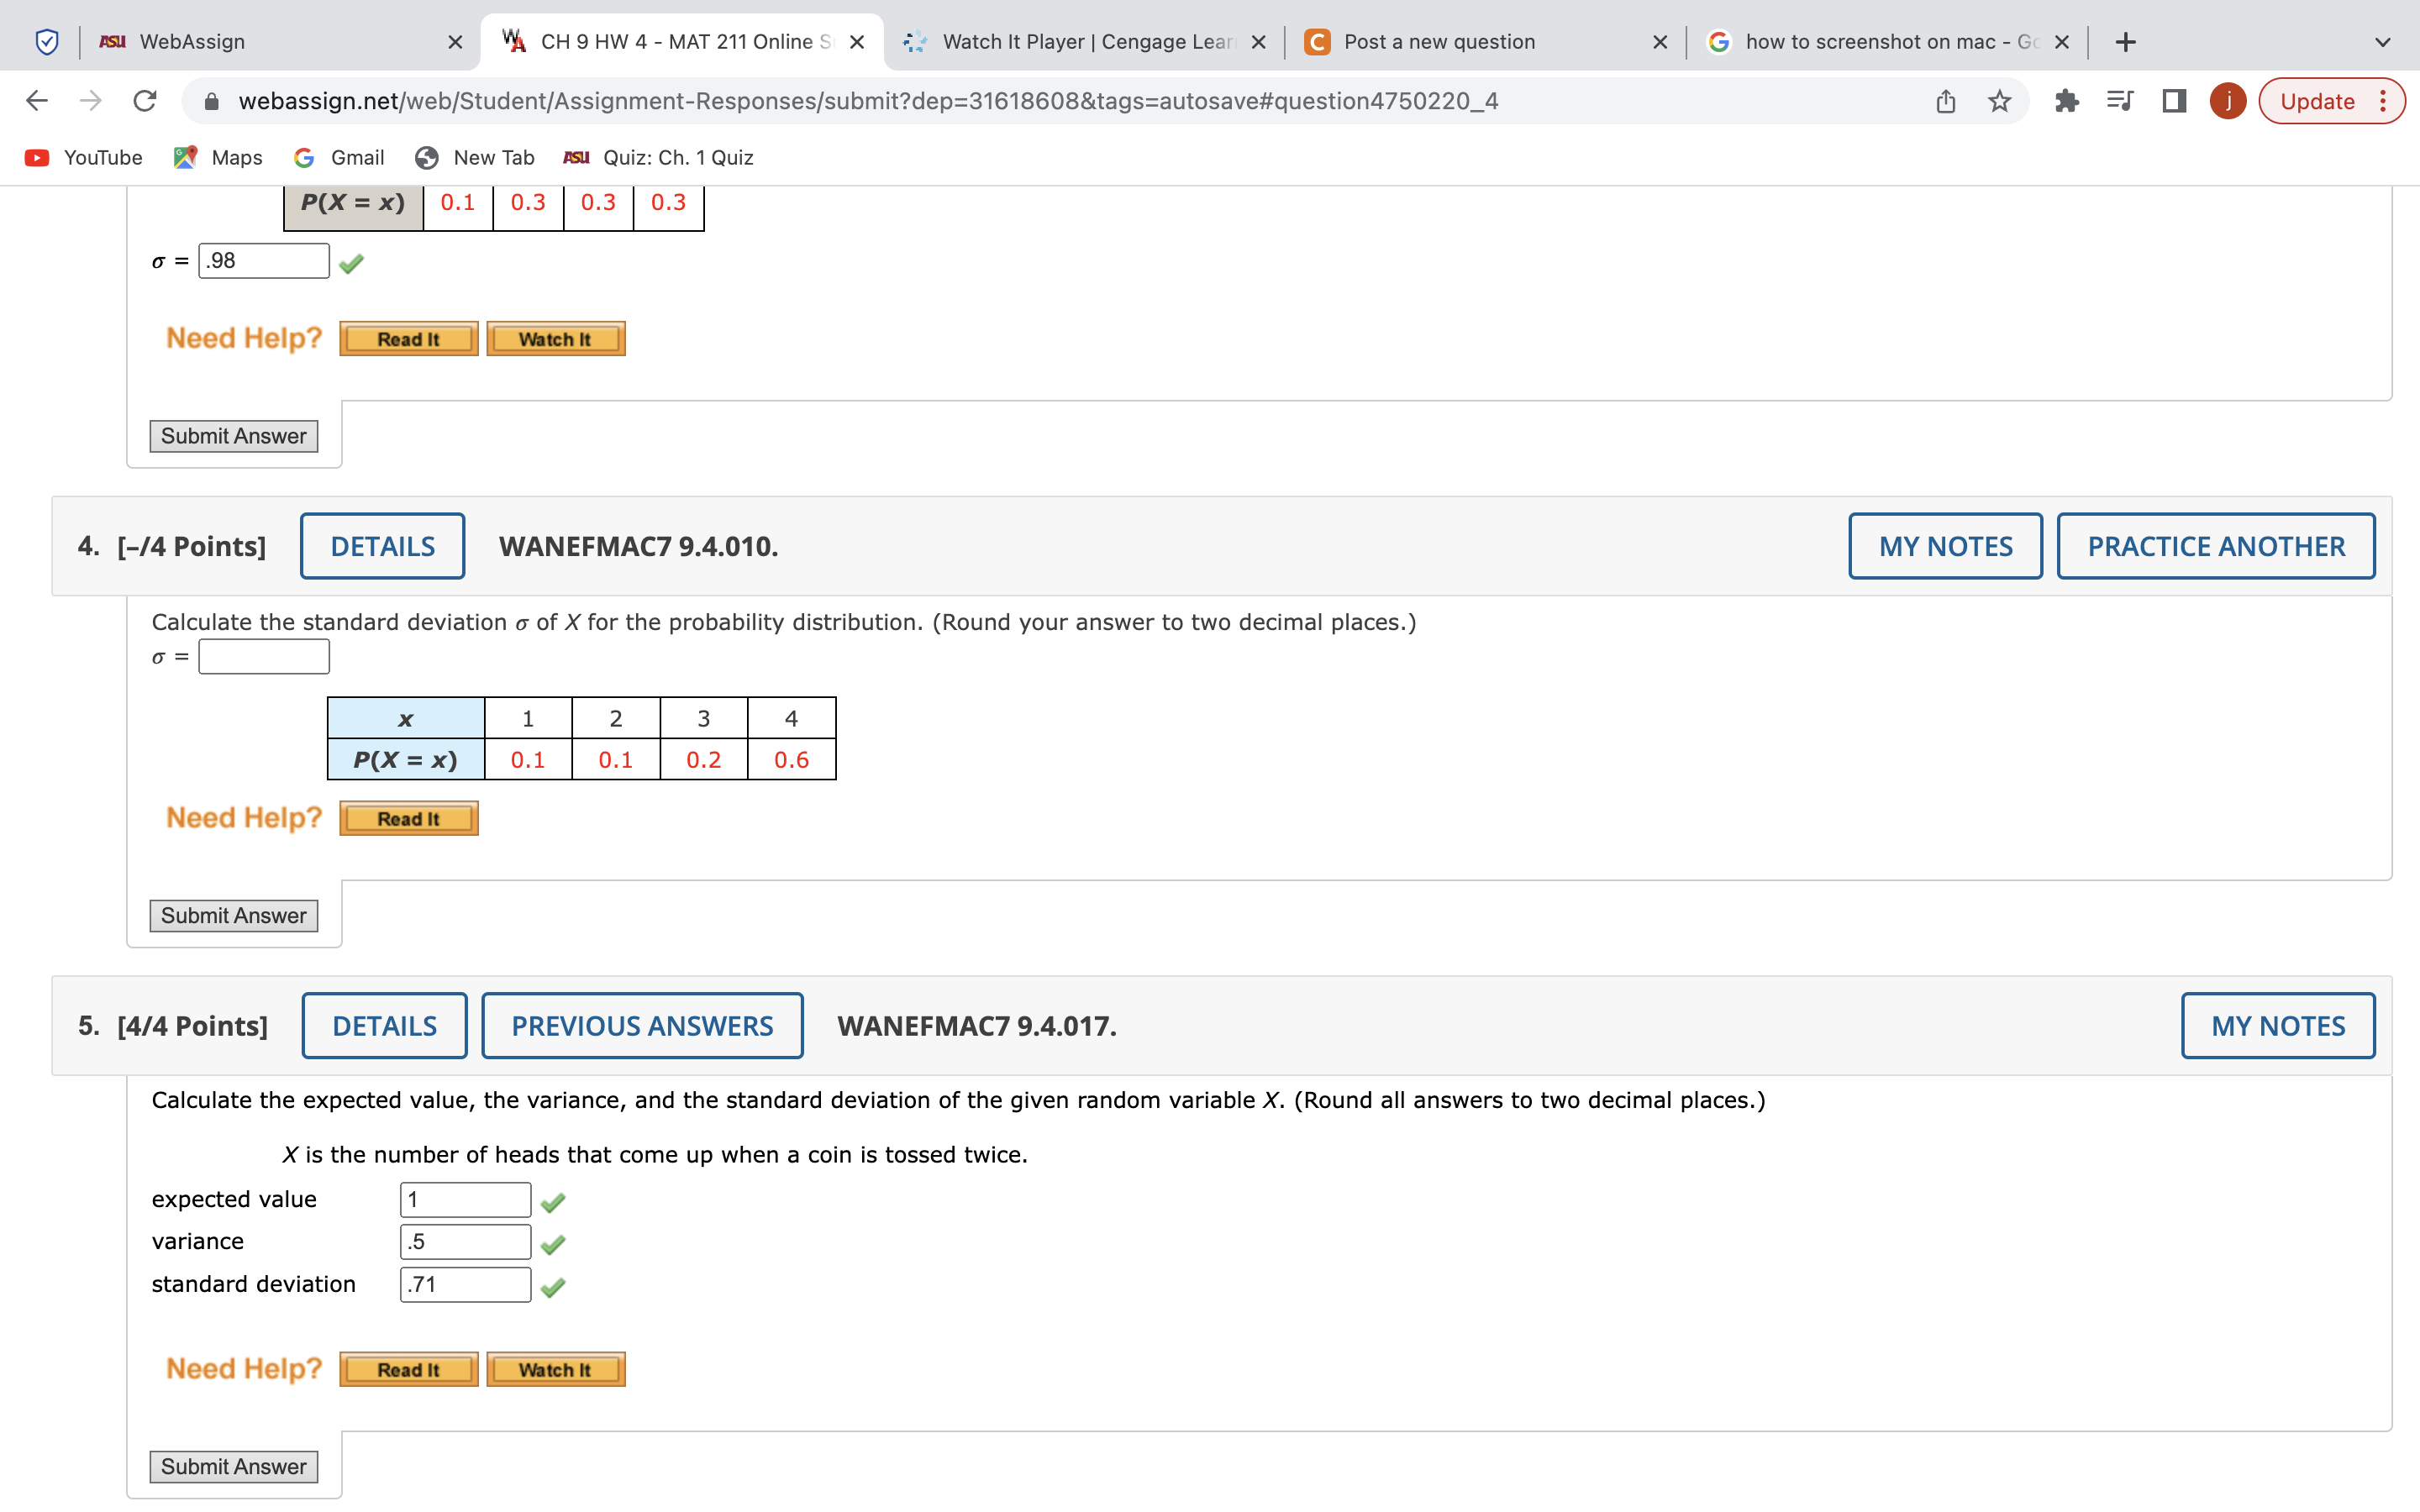Click sigma input field in question 4

(264, 657)
